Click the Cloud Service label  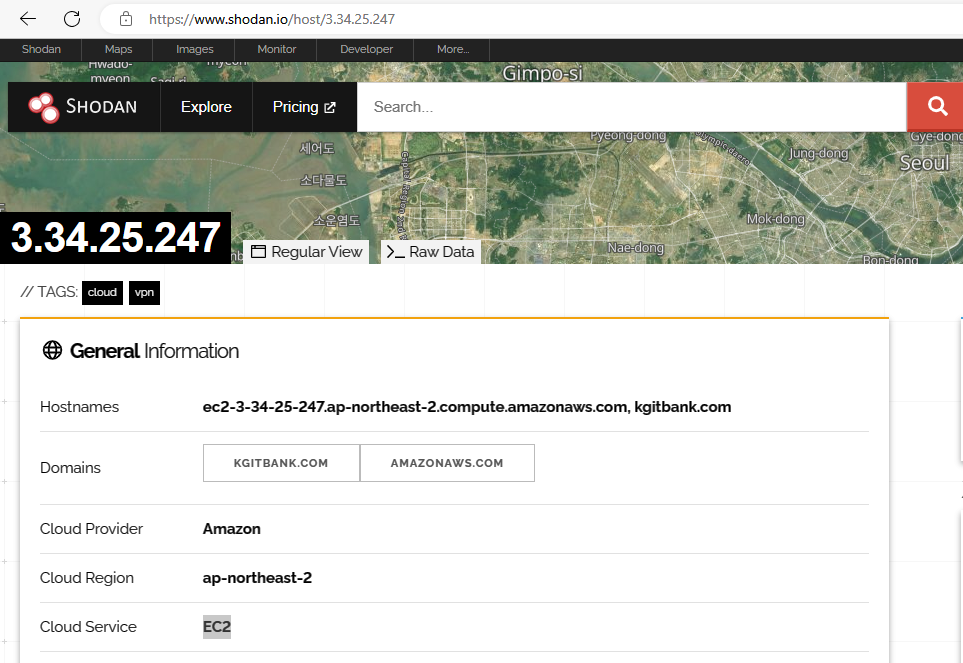[88, 627]
